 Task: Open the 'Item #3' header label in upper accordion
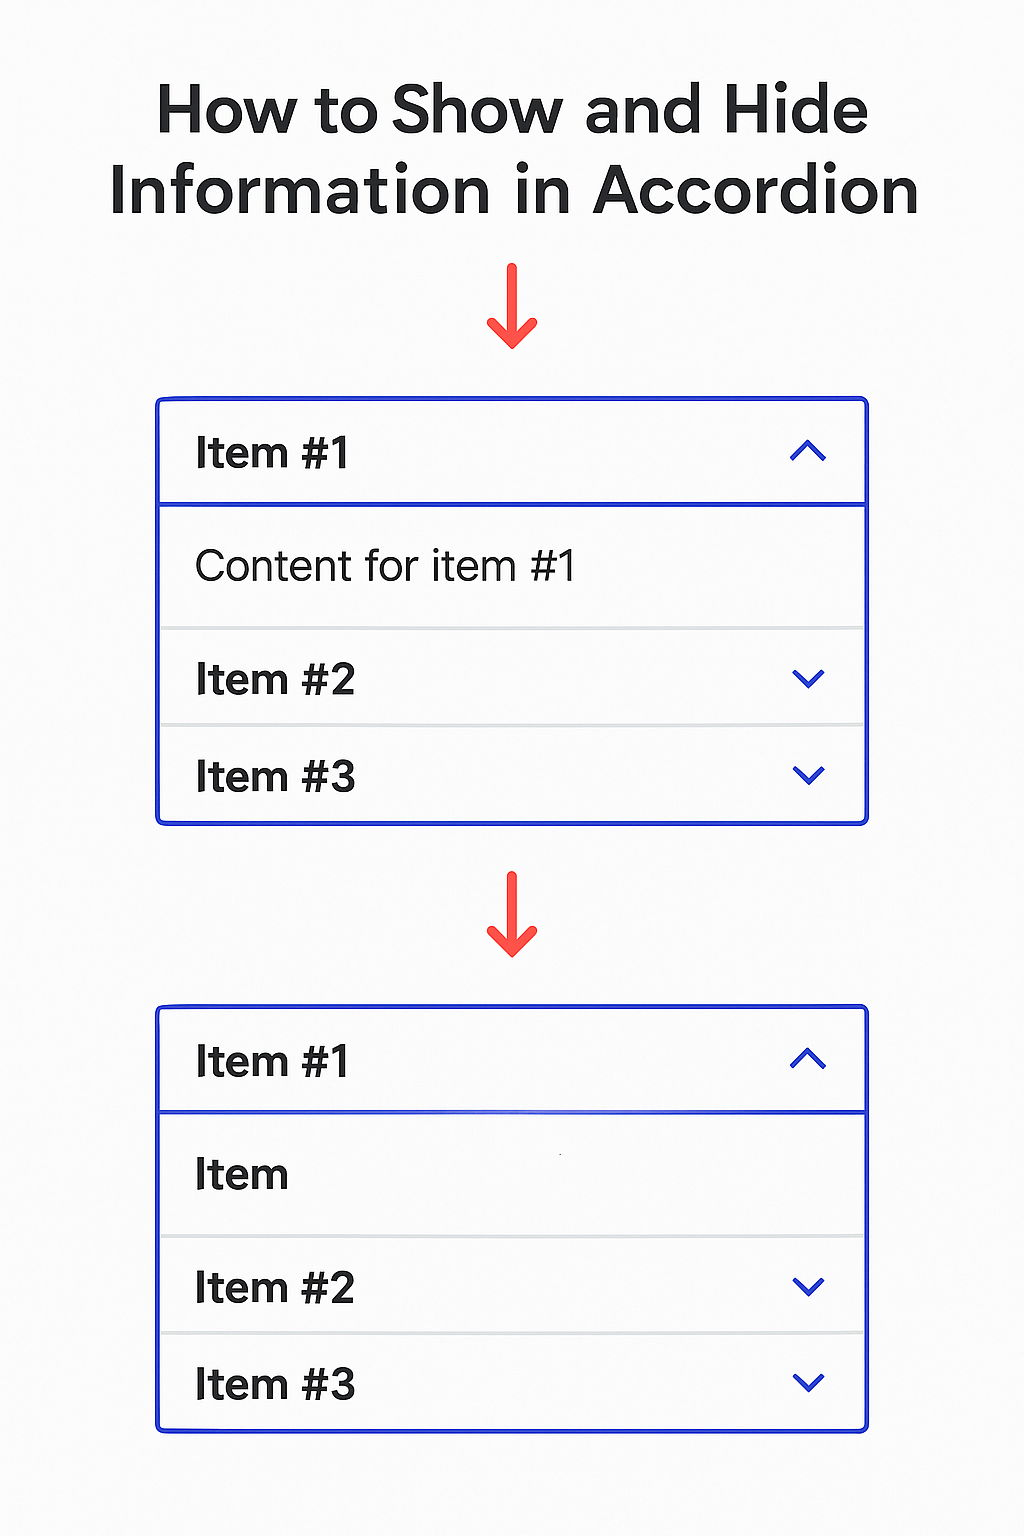275,777
